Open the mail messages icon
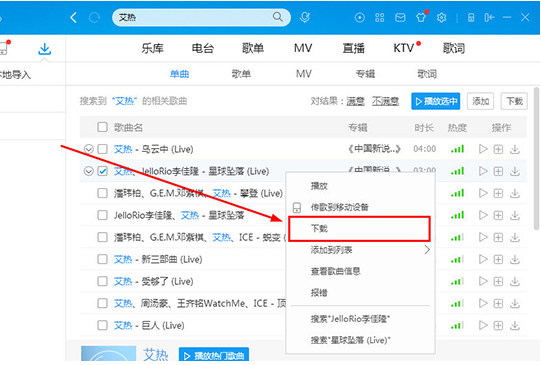The image size is (541, 365). [400, 17]
